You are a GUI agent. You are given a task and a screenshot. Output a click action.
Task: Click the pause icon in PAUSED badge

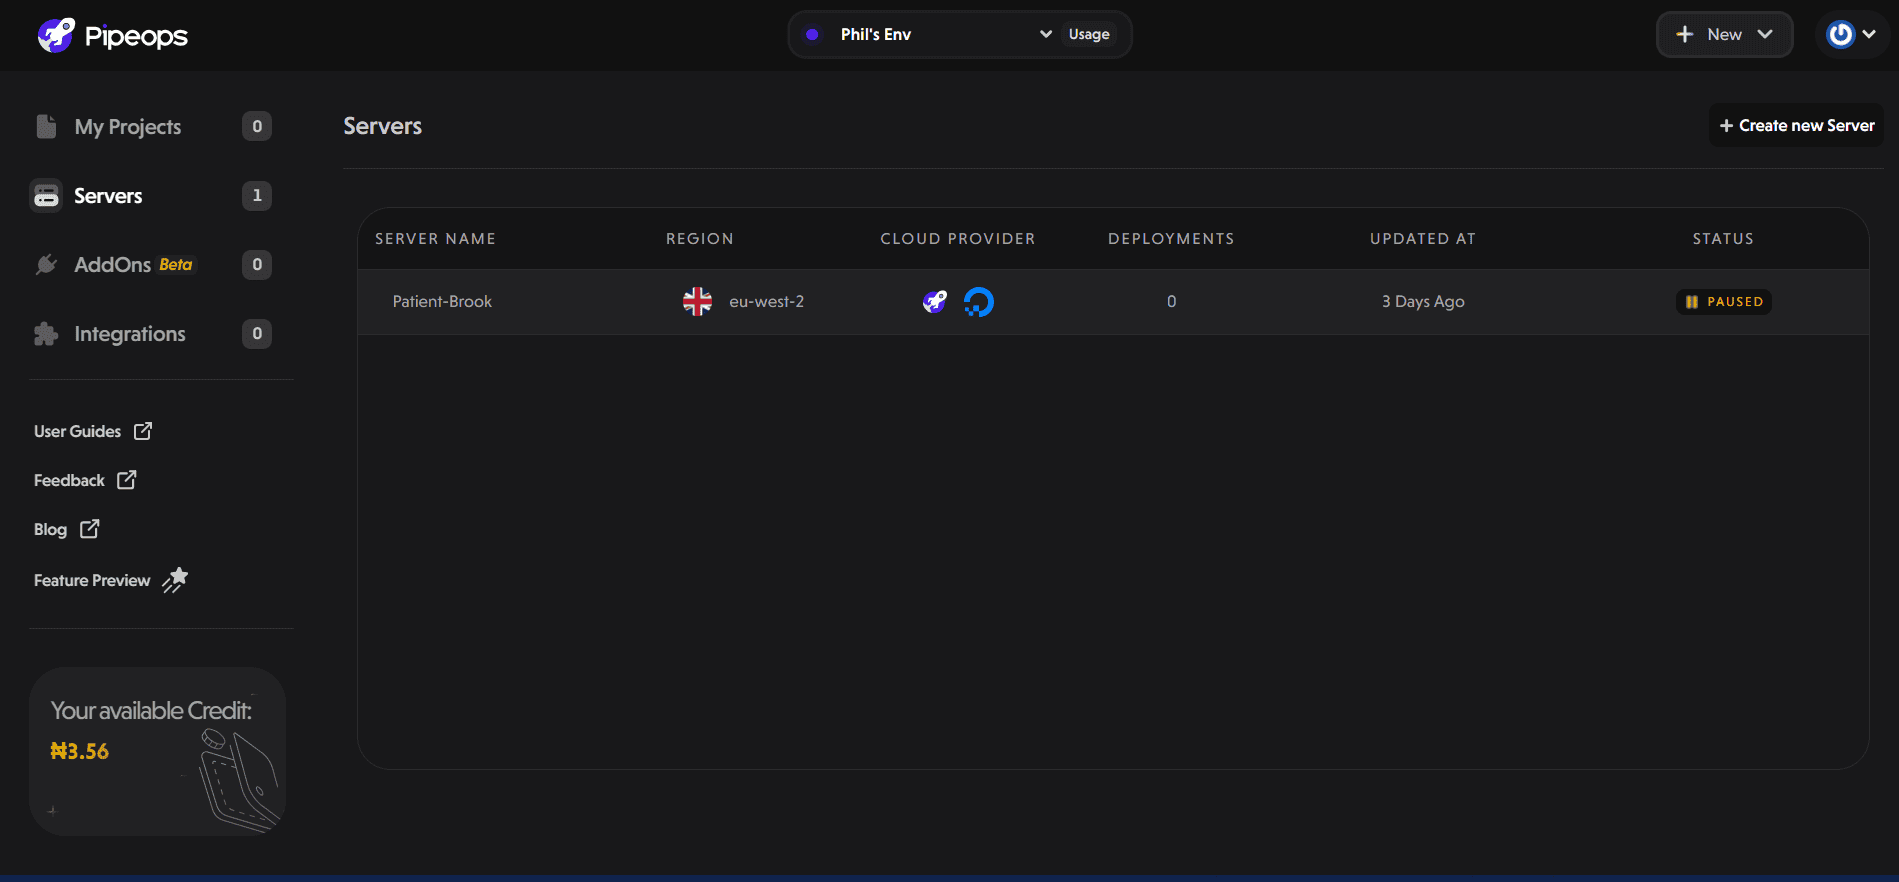click(x=1692, y=302)
